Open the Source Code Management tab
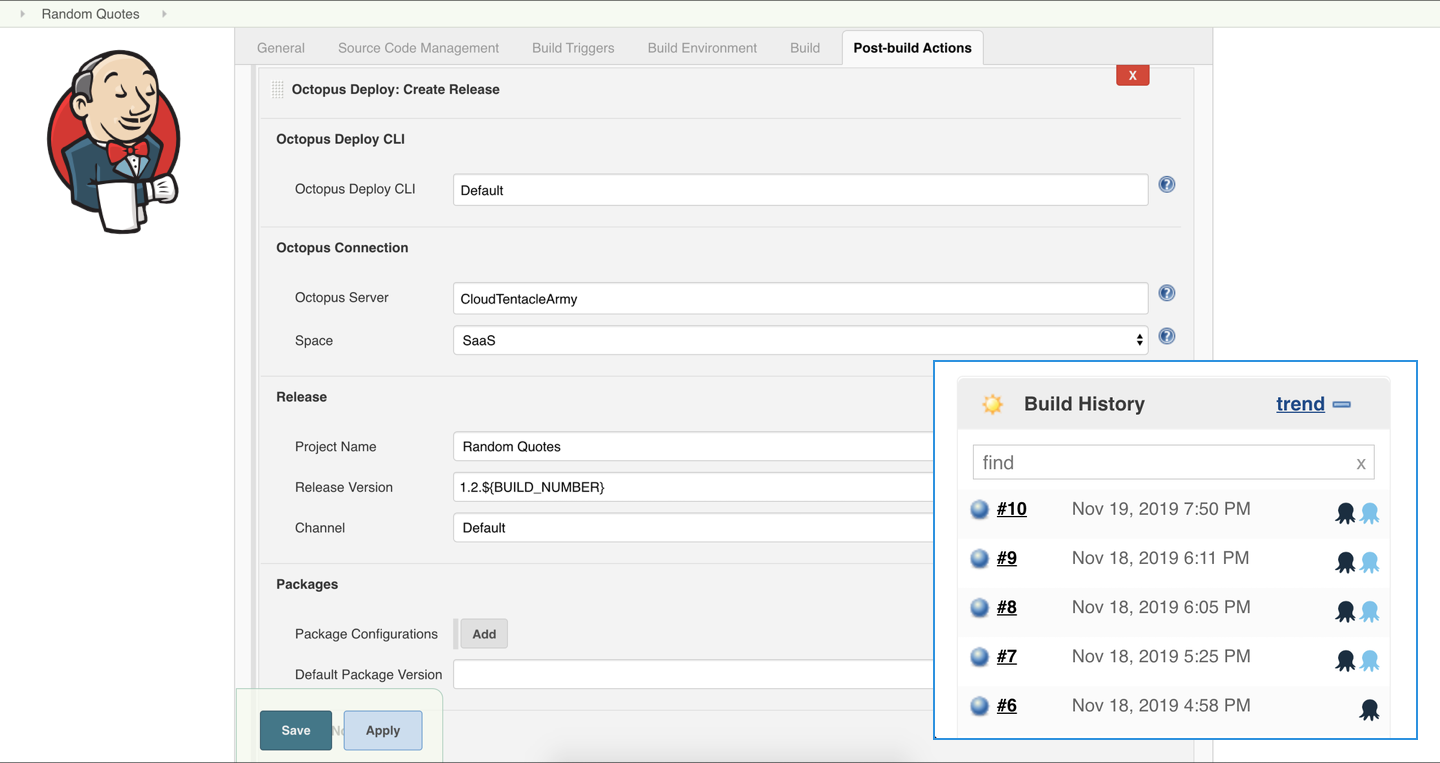The height and width of the screenshot is (763, 1440). pos(418,47)
